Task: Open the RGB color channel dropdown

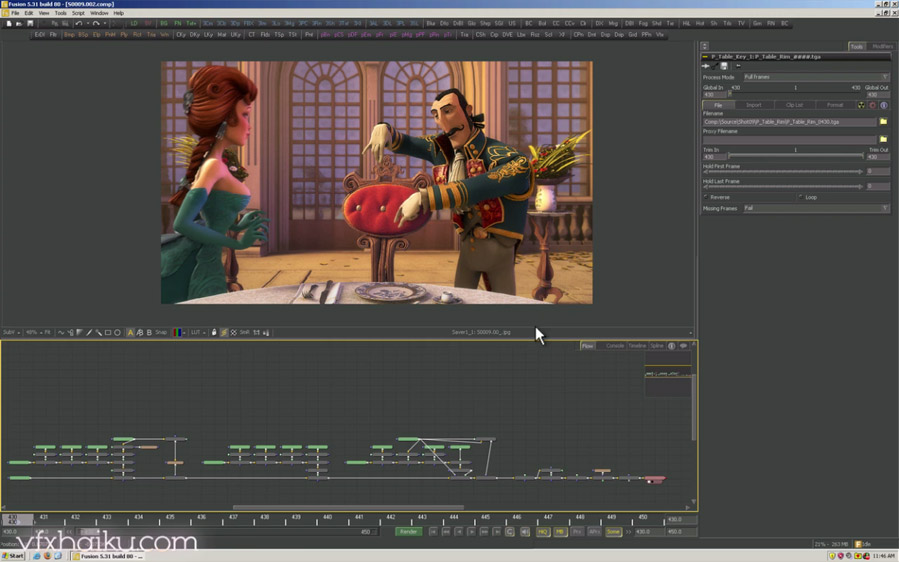Action: (179, 332)
